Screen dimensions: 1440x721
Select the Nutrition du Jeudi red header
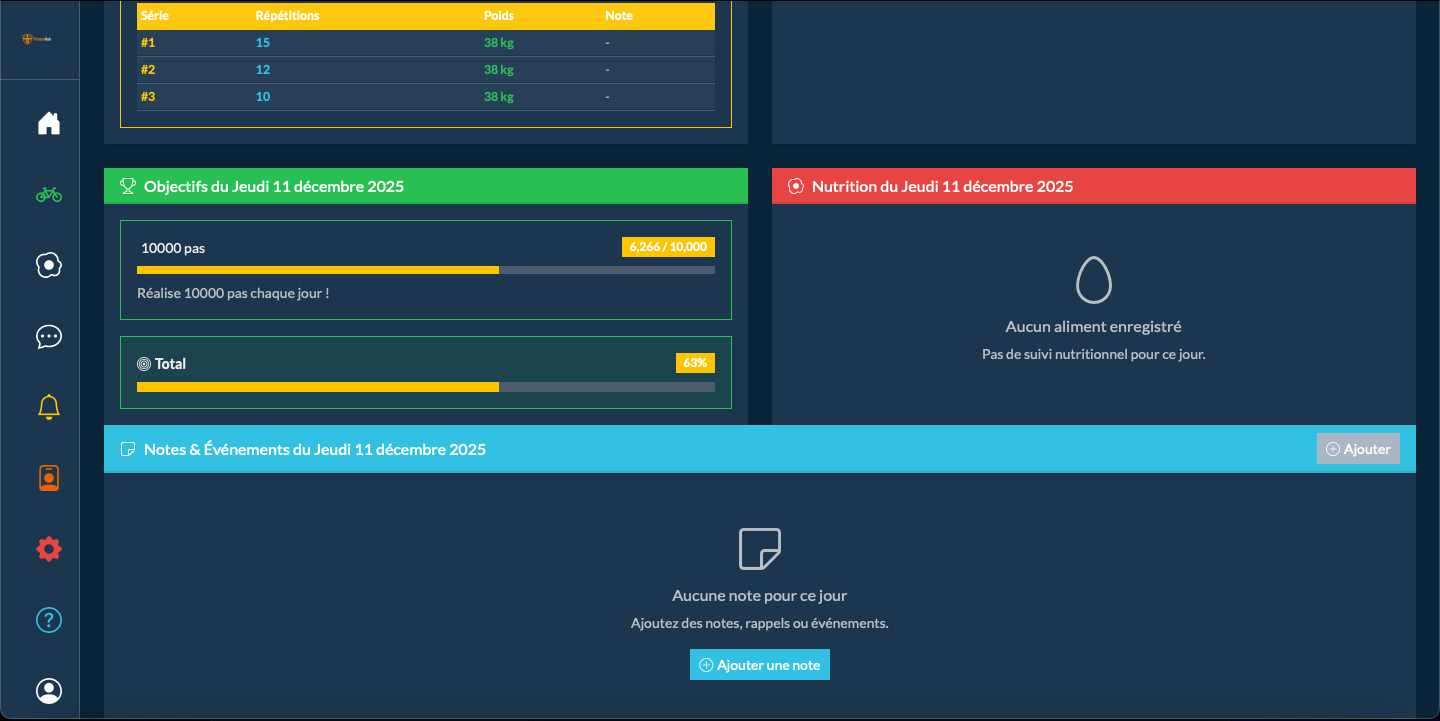click(1093, 186)
